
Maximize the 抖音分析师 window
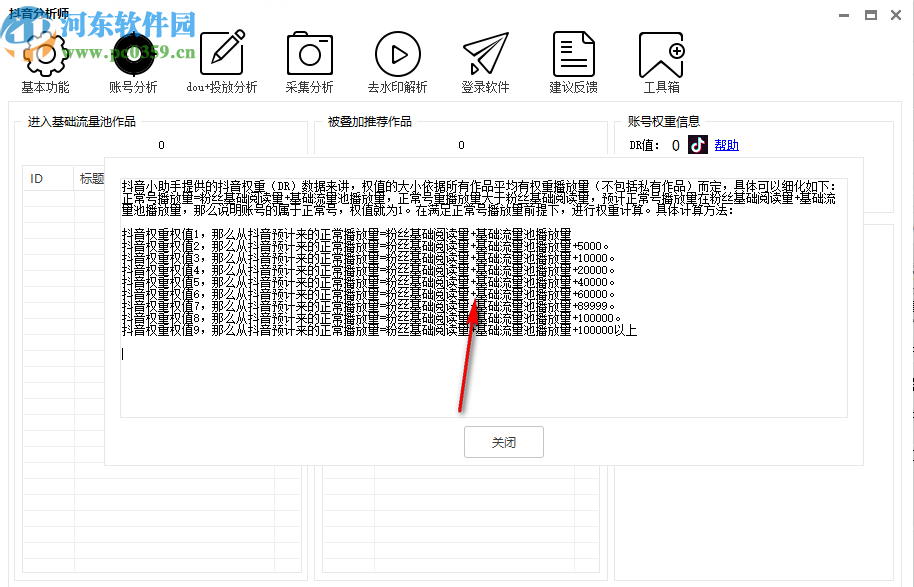click(871, 16)
